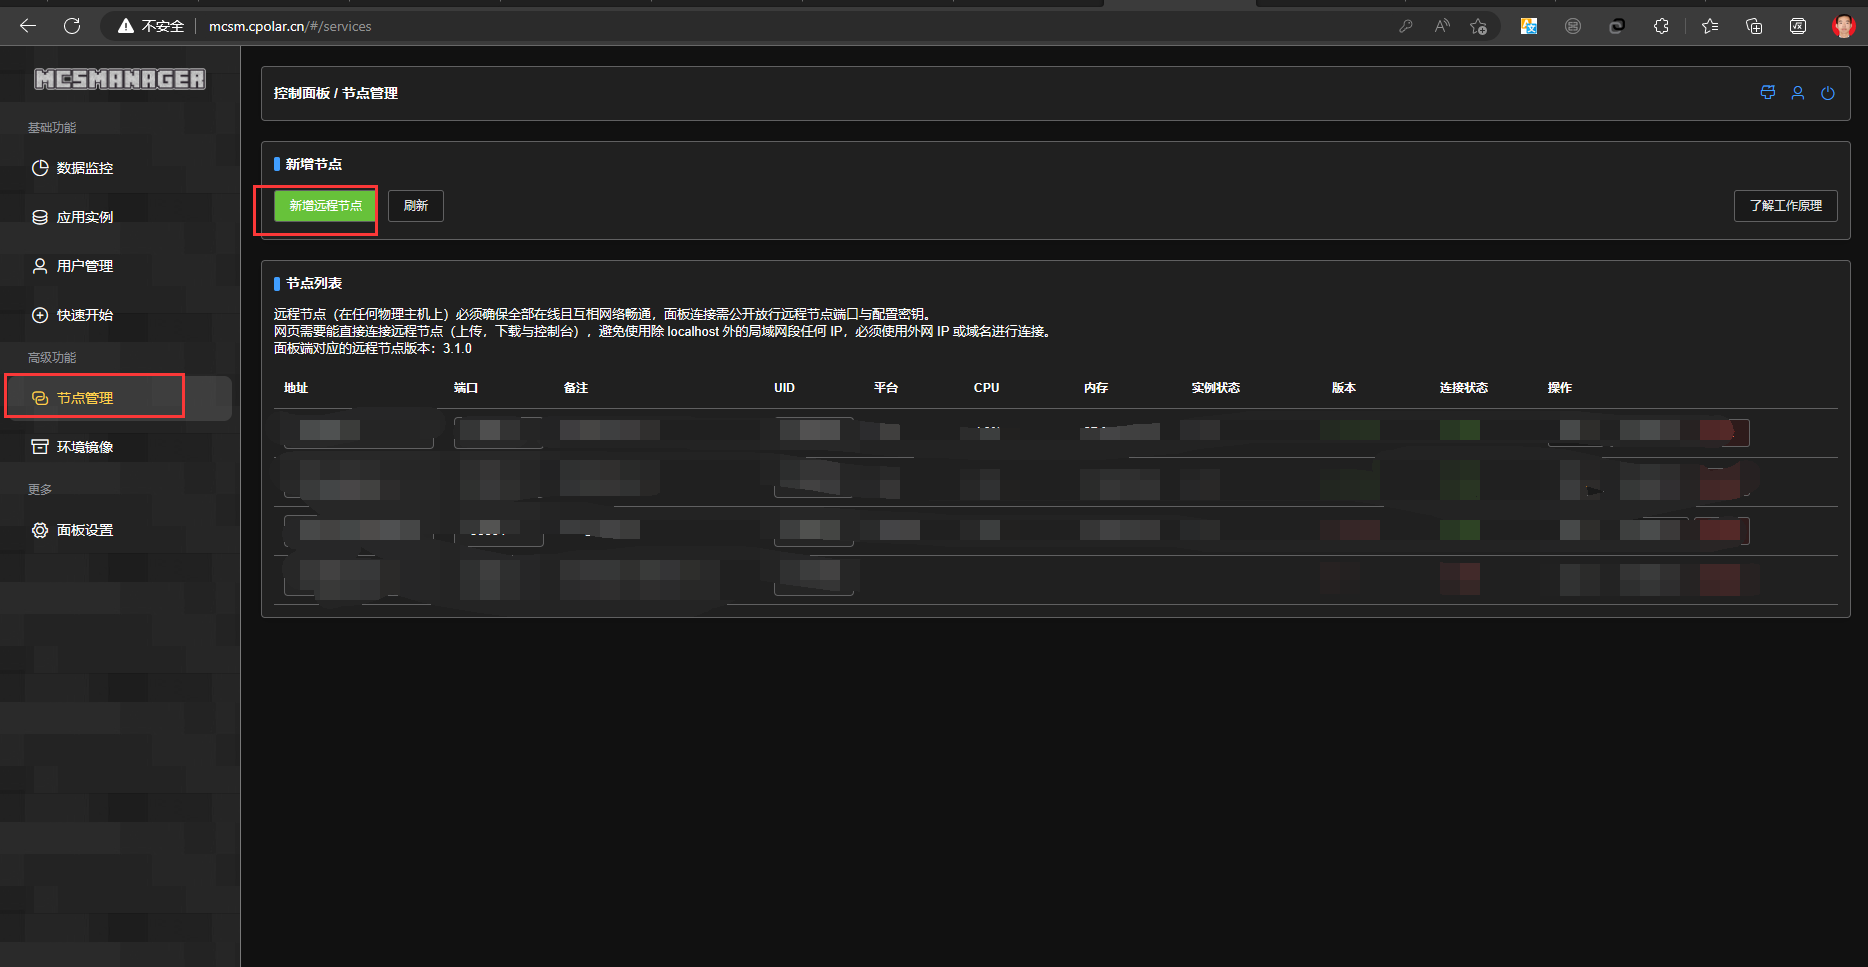
Task: Open 面板设置 sidebar entry
Action: point(85,530)
